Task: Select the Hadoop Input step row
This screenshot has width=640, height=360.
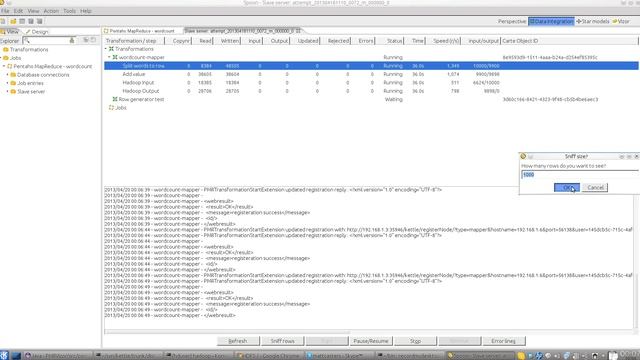Action: [371, 82]
